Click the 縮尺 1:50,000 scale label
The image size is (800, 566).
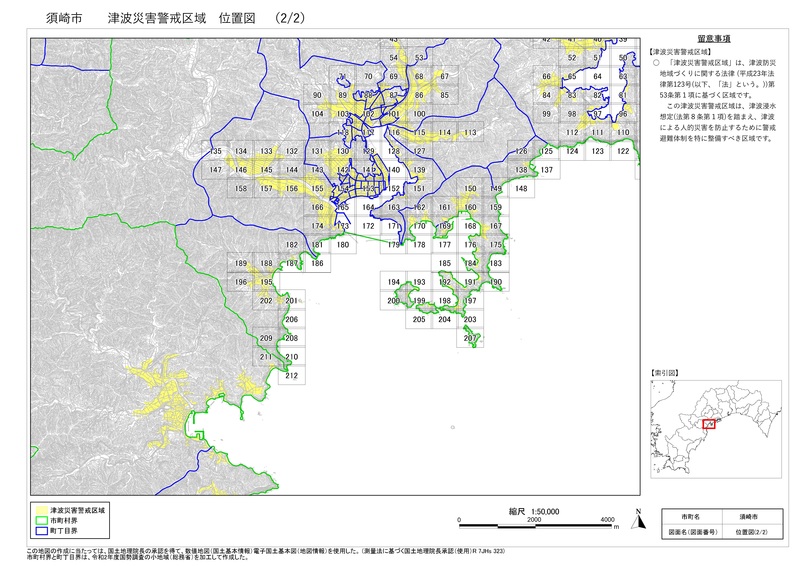(x=533, y=511)
